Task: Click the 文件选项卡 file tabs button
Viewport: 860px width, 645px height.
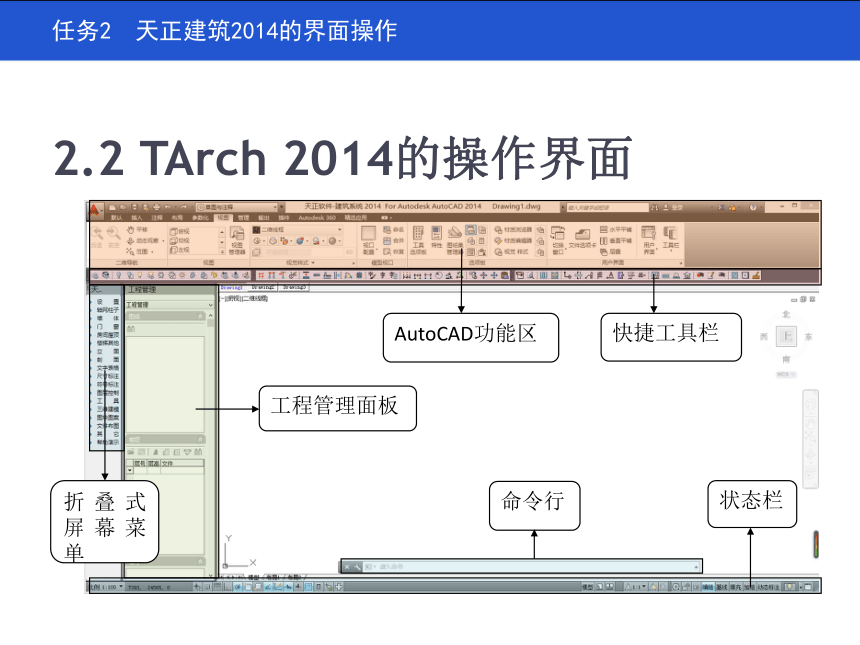Action: click(x=582, y=238)
